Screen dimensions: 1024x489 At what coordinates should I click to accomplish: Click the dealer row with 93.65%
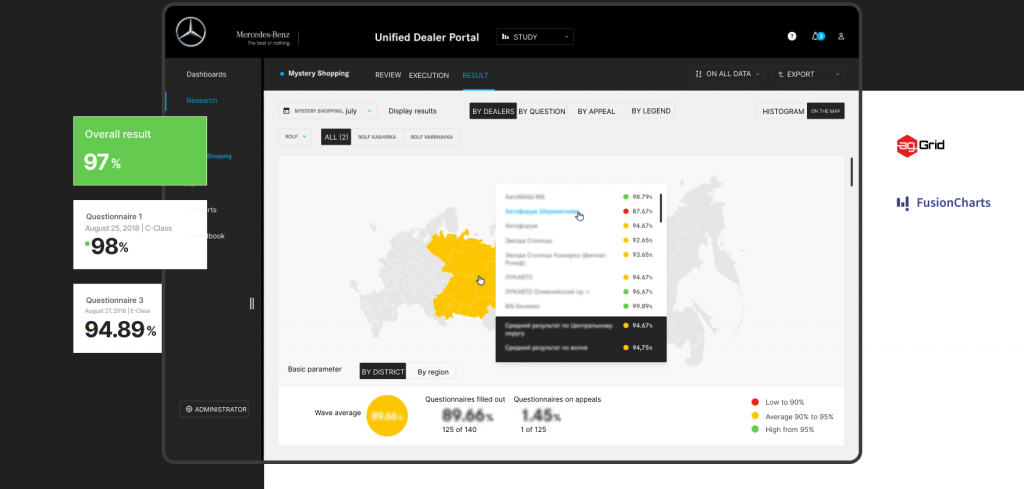tap(579, 258)
